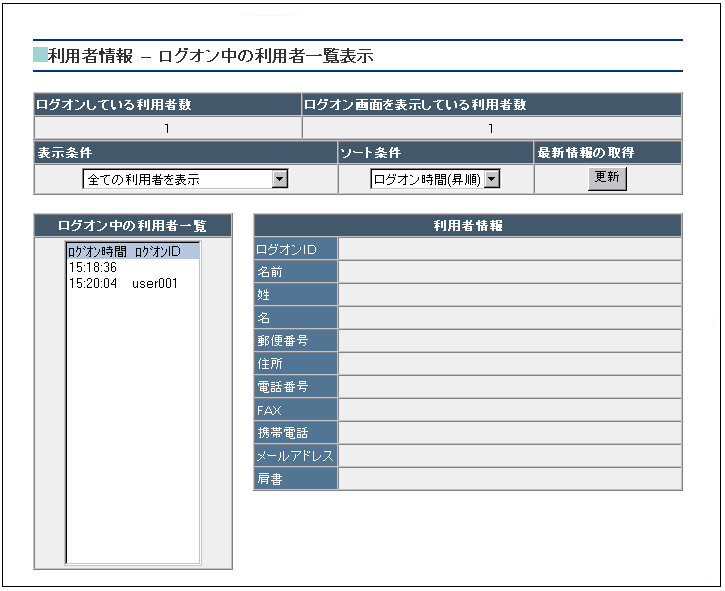Click the 利用者情報 panel header

467,226
